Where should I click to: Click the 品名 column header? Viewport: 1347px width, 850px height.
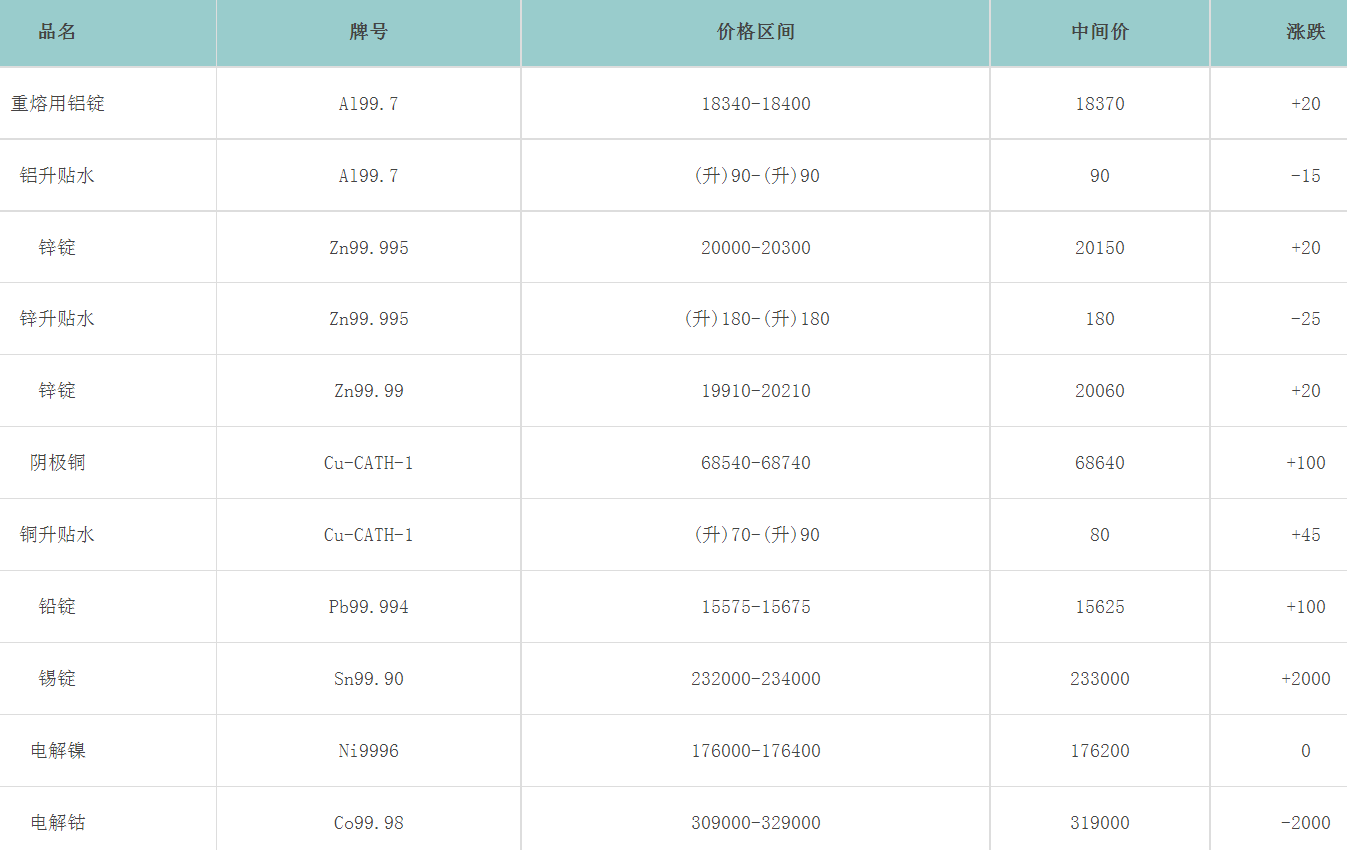57,32
